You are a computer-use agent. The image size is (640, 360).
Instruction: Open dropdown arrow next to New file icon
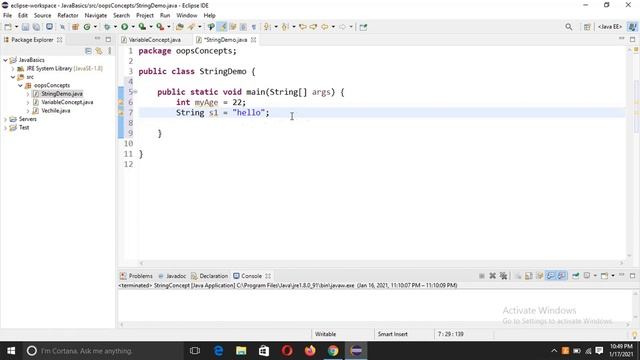(x=16, y=27)
